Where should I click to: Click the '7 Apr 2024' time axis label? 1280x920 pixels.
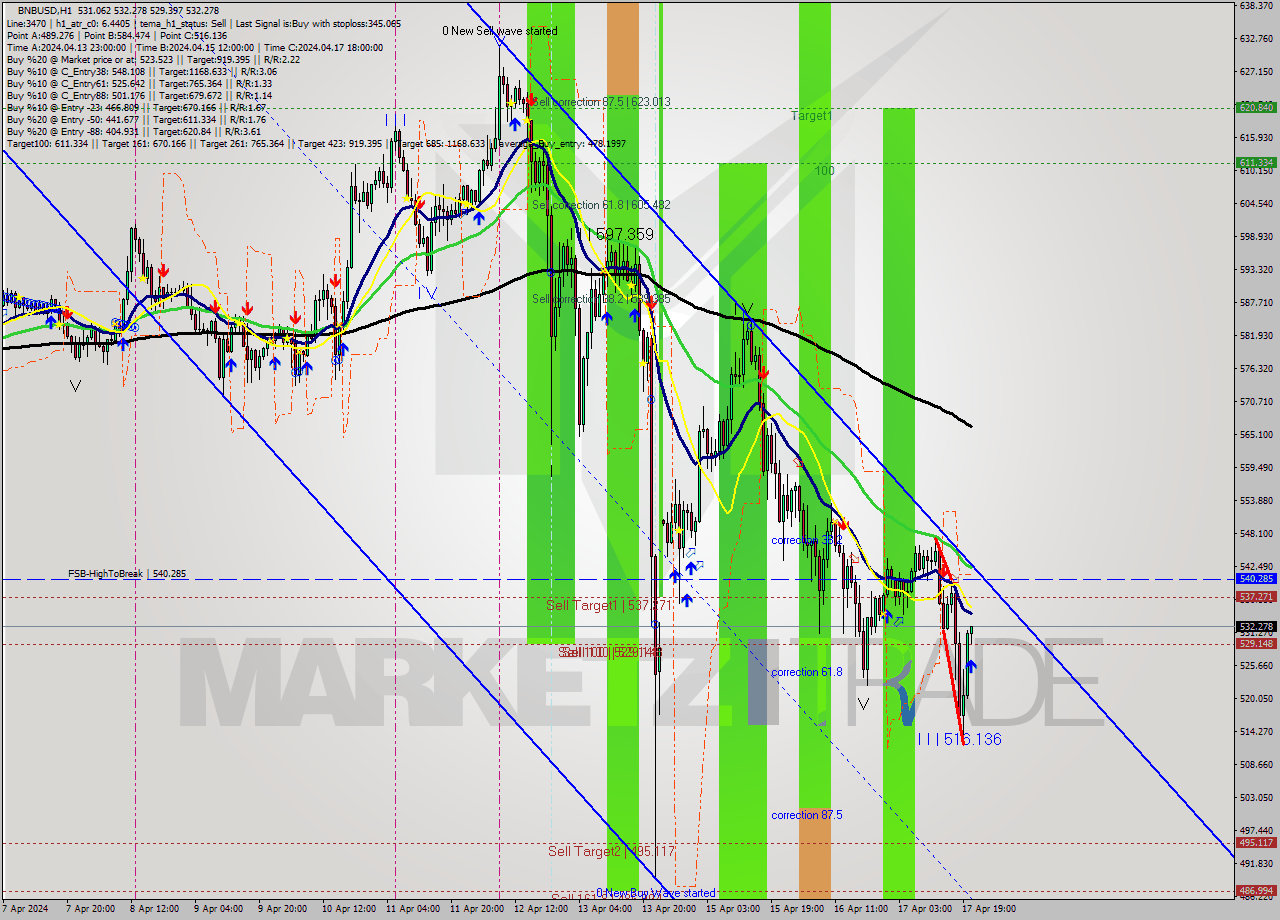pos(23,909)
